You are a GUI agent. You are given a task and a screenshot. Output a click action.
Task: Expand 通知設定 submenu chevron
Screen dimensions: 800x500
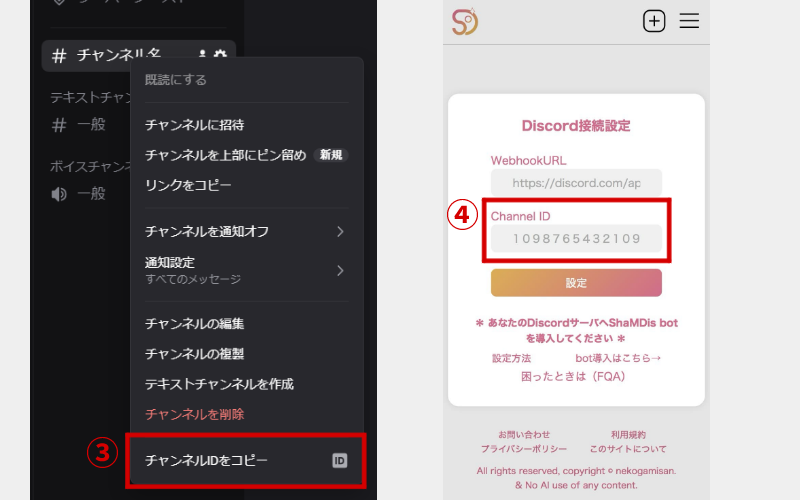point(340,270)
